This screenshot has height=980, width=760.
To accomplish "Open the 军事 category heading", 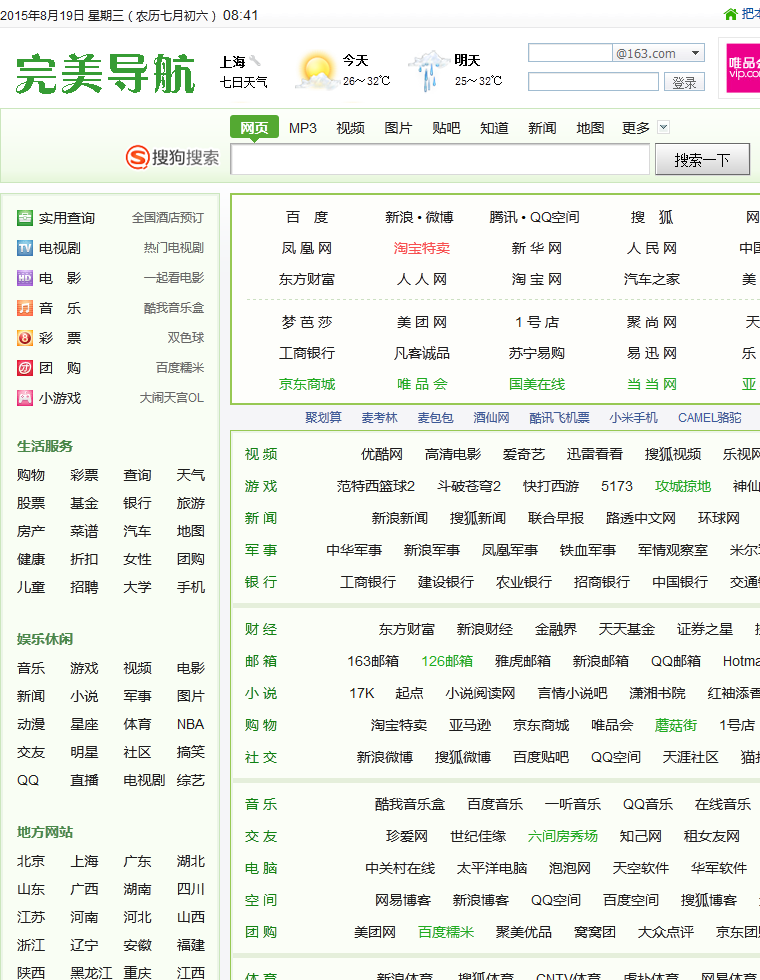I will click(261, 550).
